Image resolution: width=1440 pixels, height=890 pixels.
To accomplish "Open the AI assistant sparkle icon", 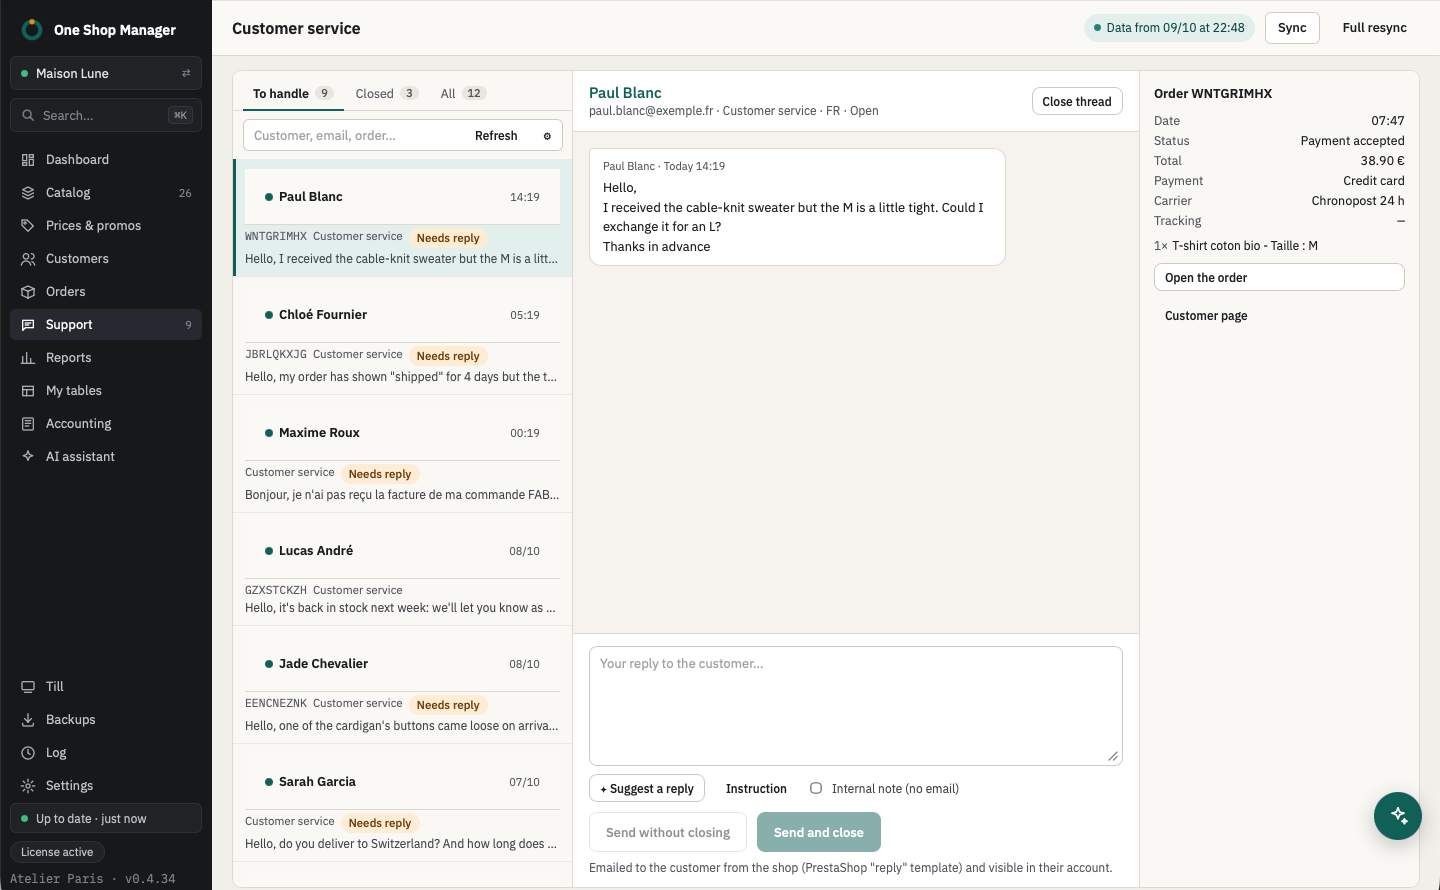I will tap(28, 457).
